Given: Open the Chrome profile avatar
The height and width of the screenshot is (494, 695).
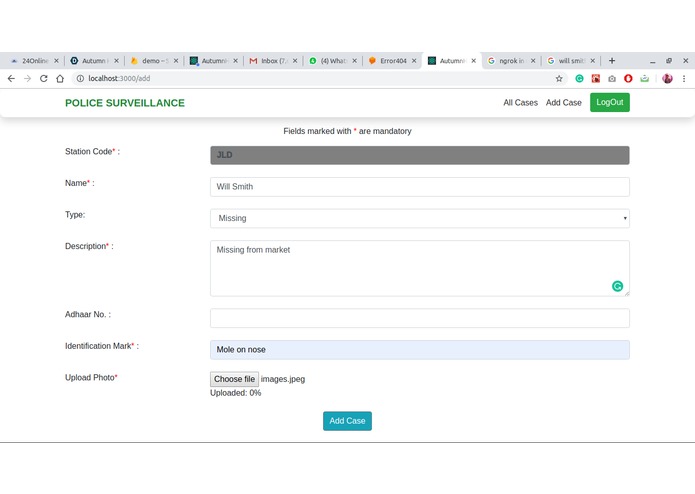Looking at the screenshot, I should tap(667, 78).
